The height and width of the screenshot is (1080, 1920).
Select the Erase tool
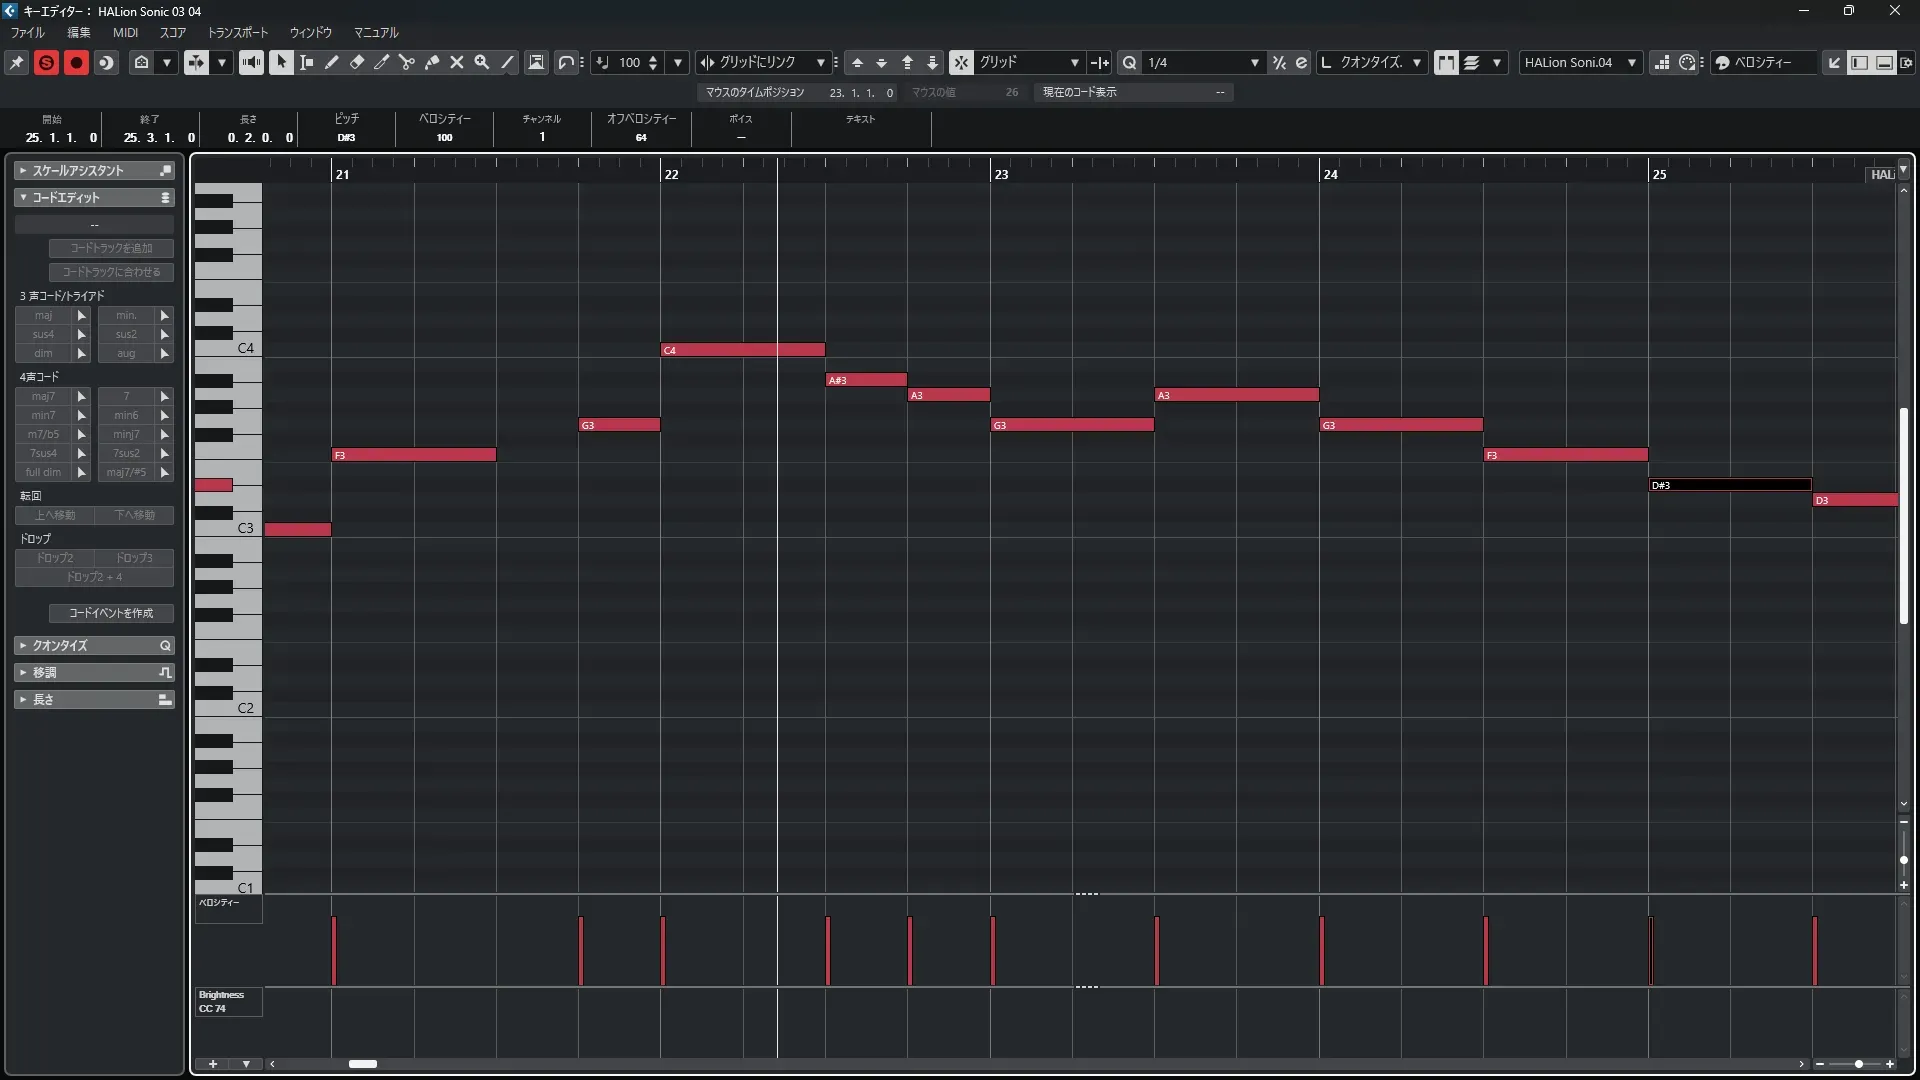pos(357,62)
